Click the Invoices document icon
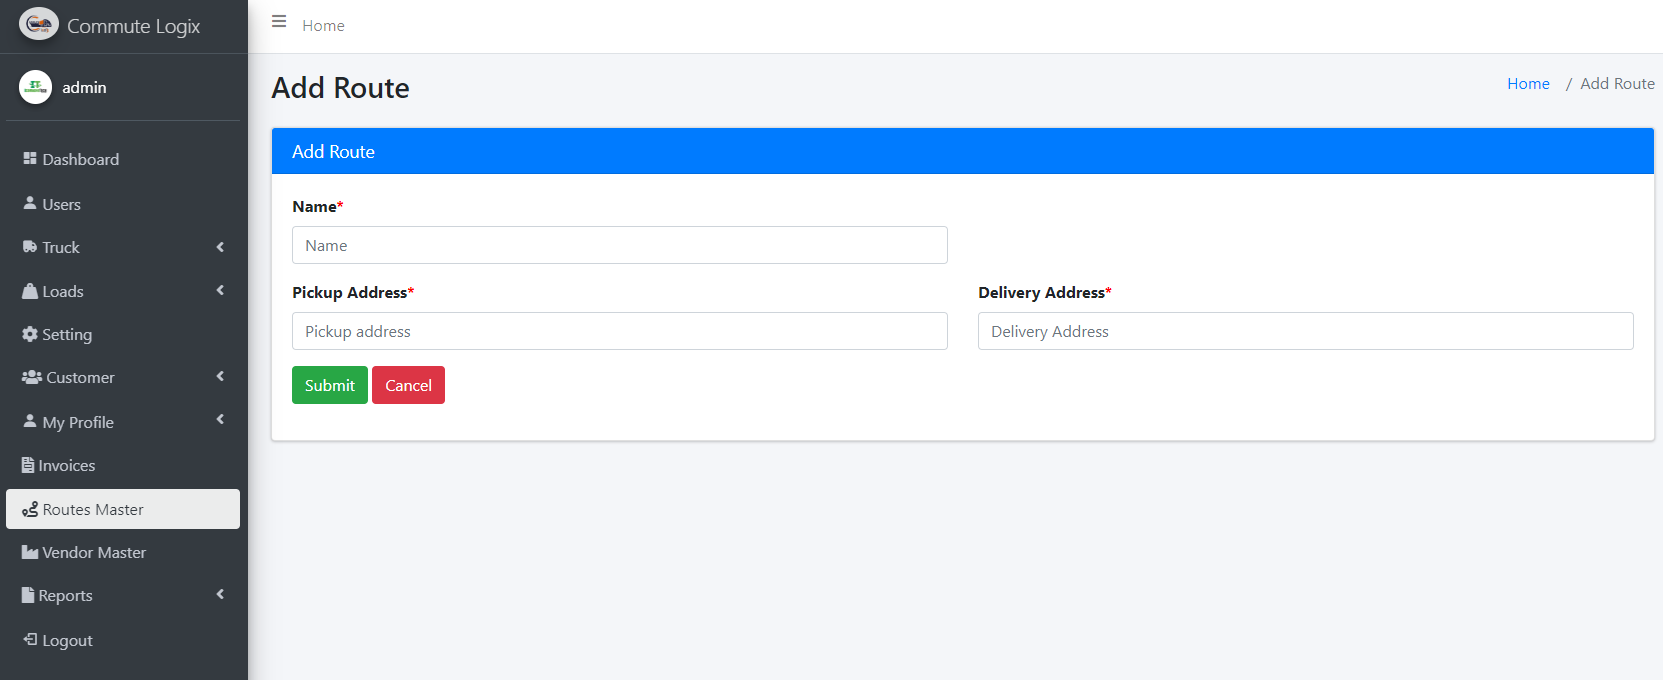The image size is (1663, 680). (x=28, y=465)
